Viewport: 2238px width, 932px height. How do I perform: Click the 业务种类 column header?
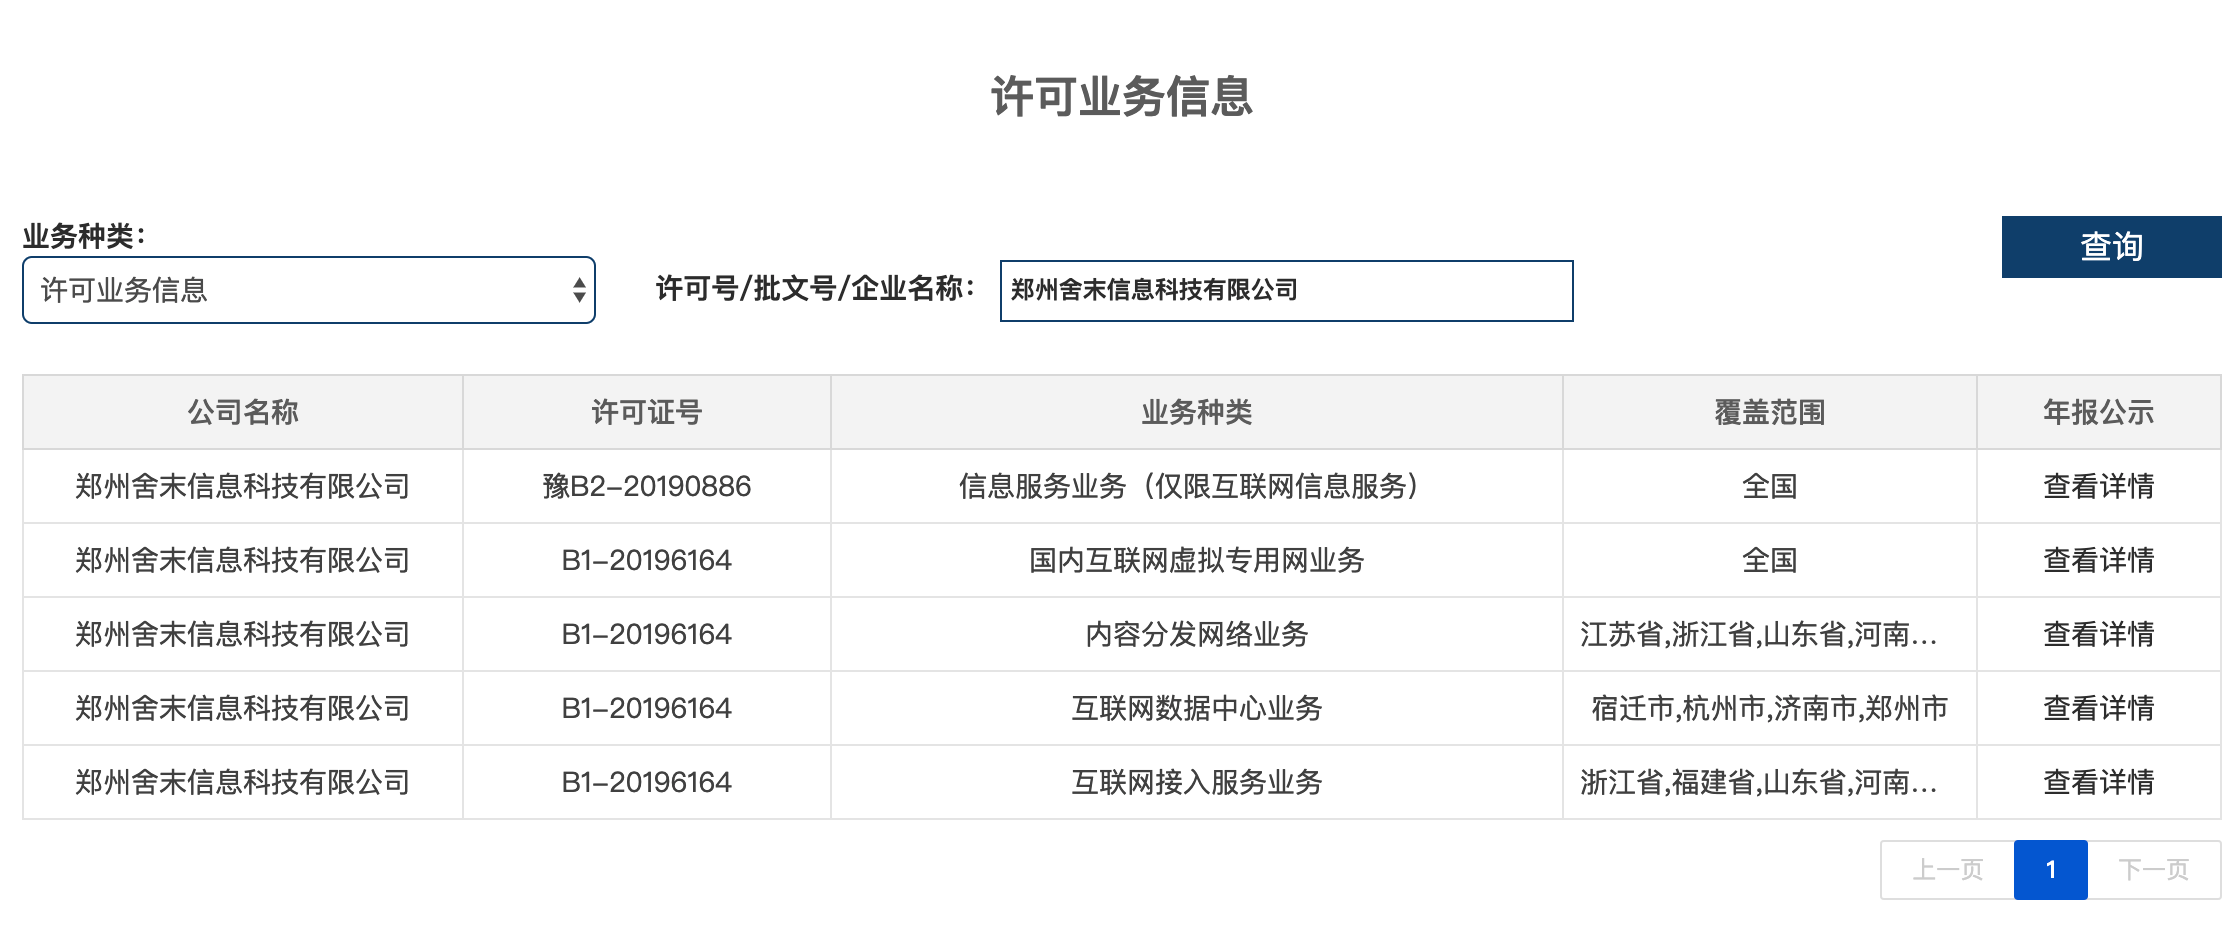(x=1197, y=412)
